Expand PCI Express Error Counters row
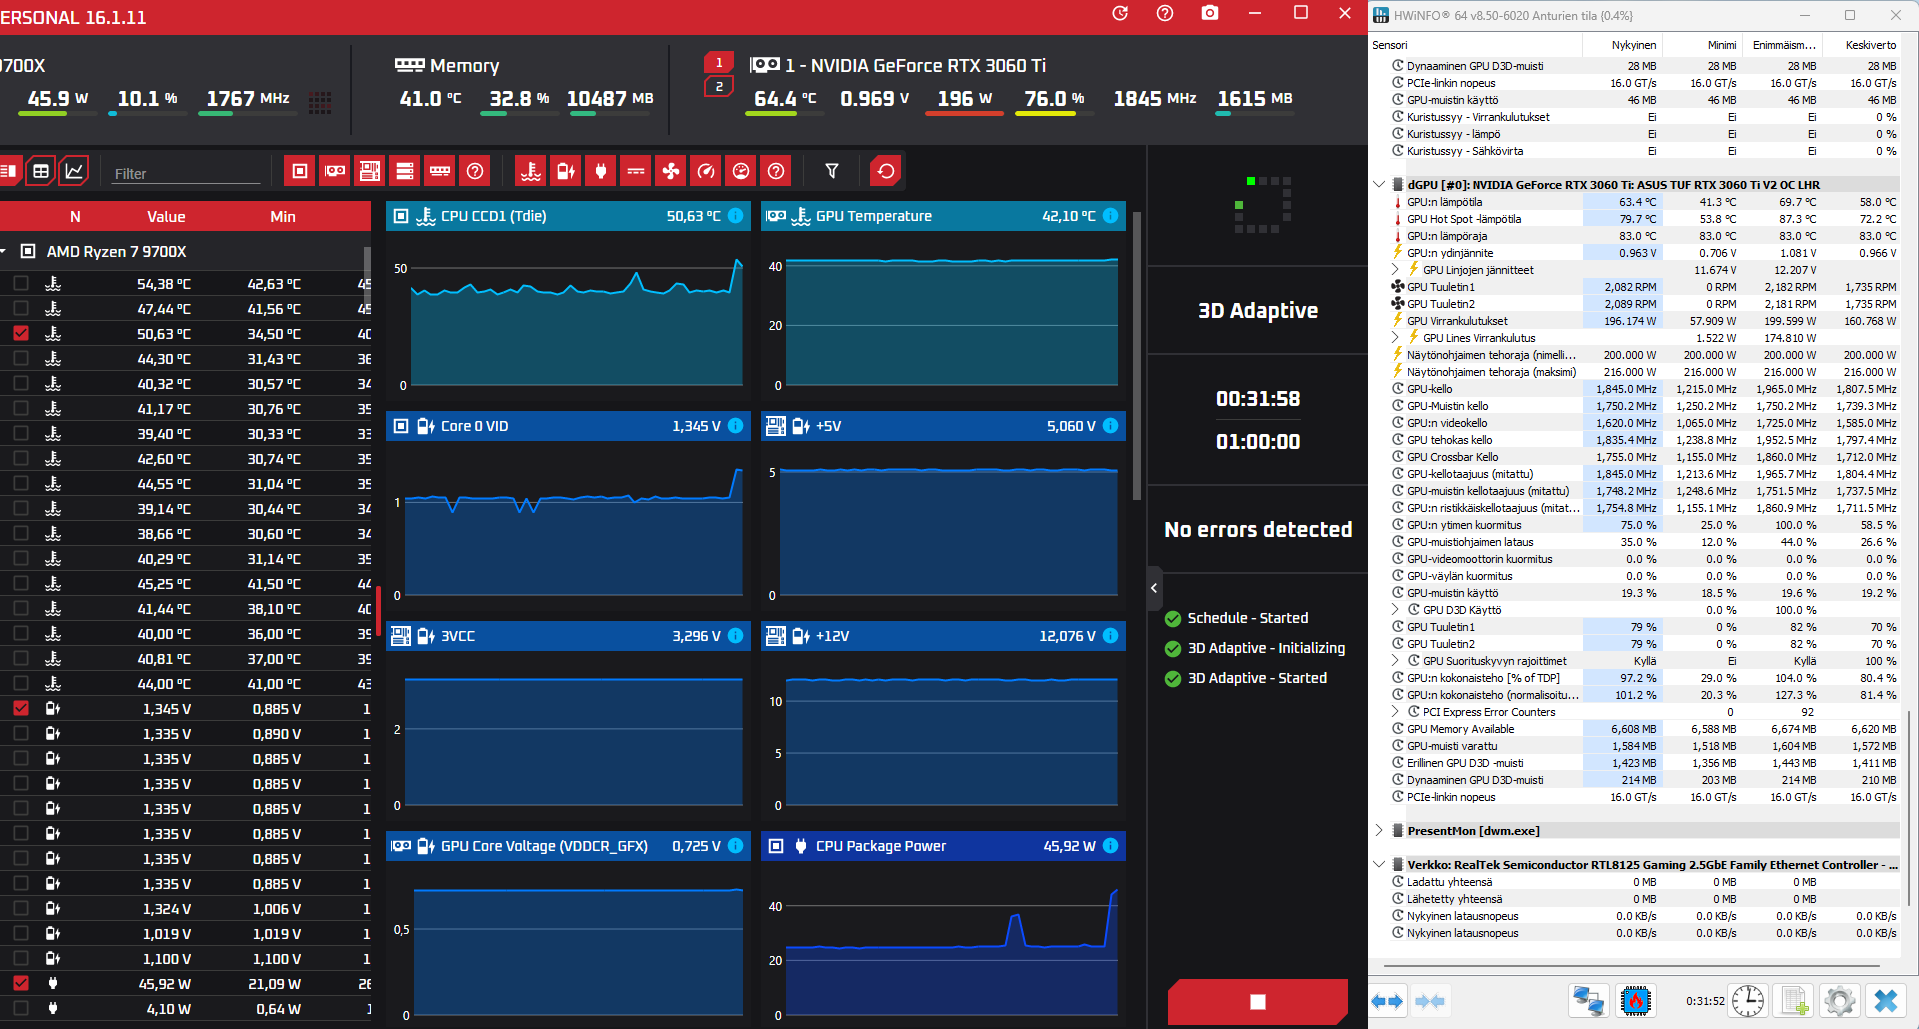The height and width of the screenshot is (1029, 1919). click(1395, 711)
